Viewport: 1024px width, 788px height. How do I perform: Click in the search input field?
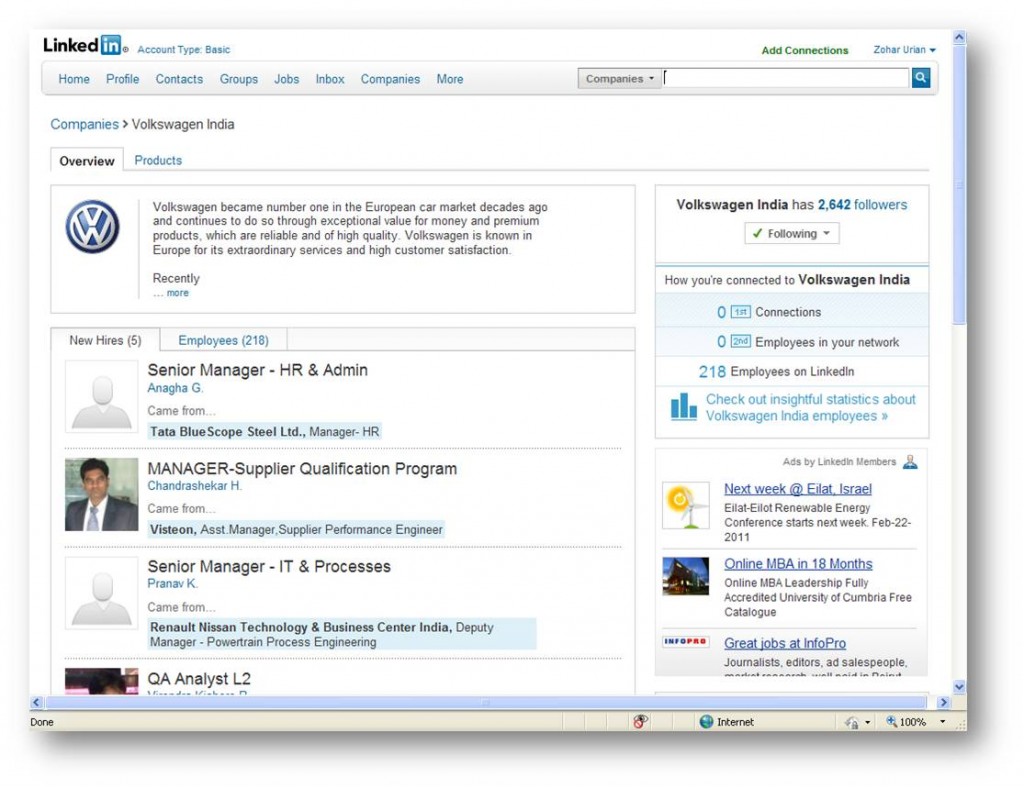(x=786, y=78)
